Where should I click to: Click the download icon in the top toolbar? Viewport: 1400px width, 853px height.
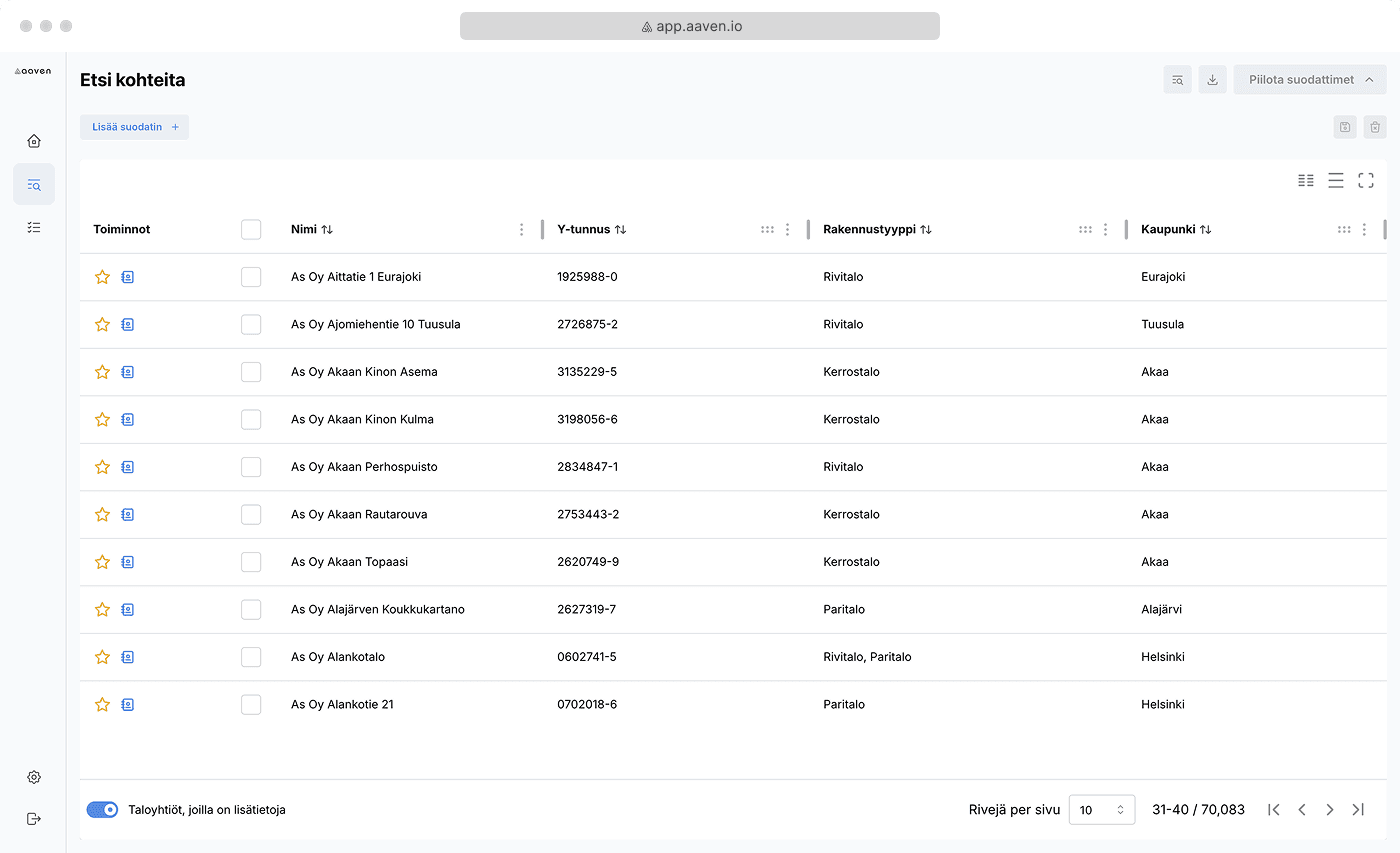1212,80
